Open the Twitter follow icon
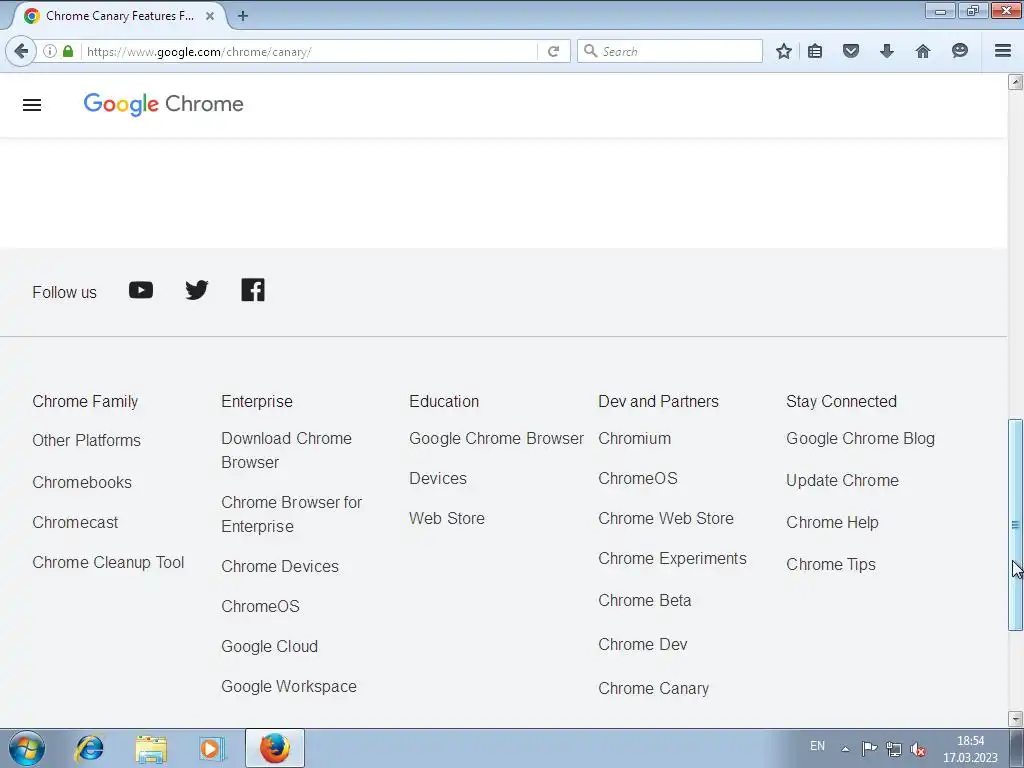The height and width of the screenshot is (768, 1024). coord(197,290)
